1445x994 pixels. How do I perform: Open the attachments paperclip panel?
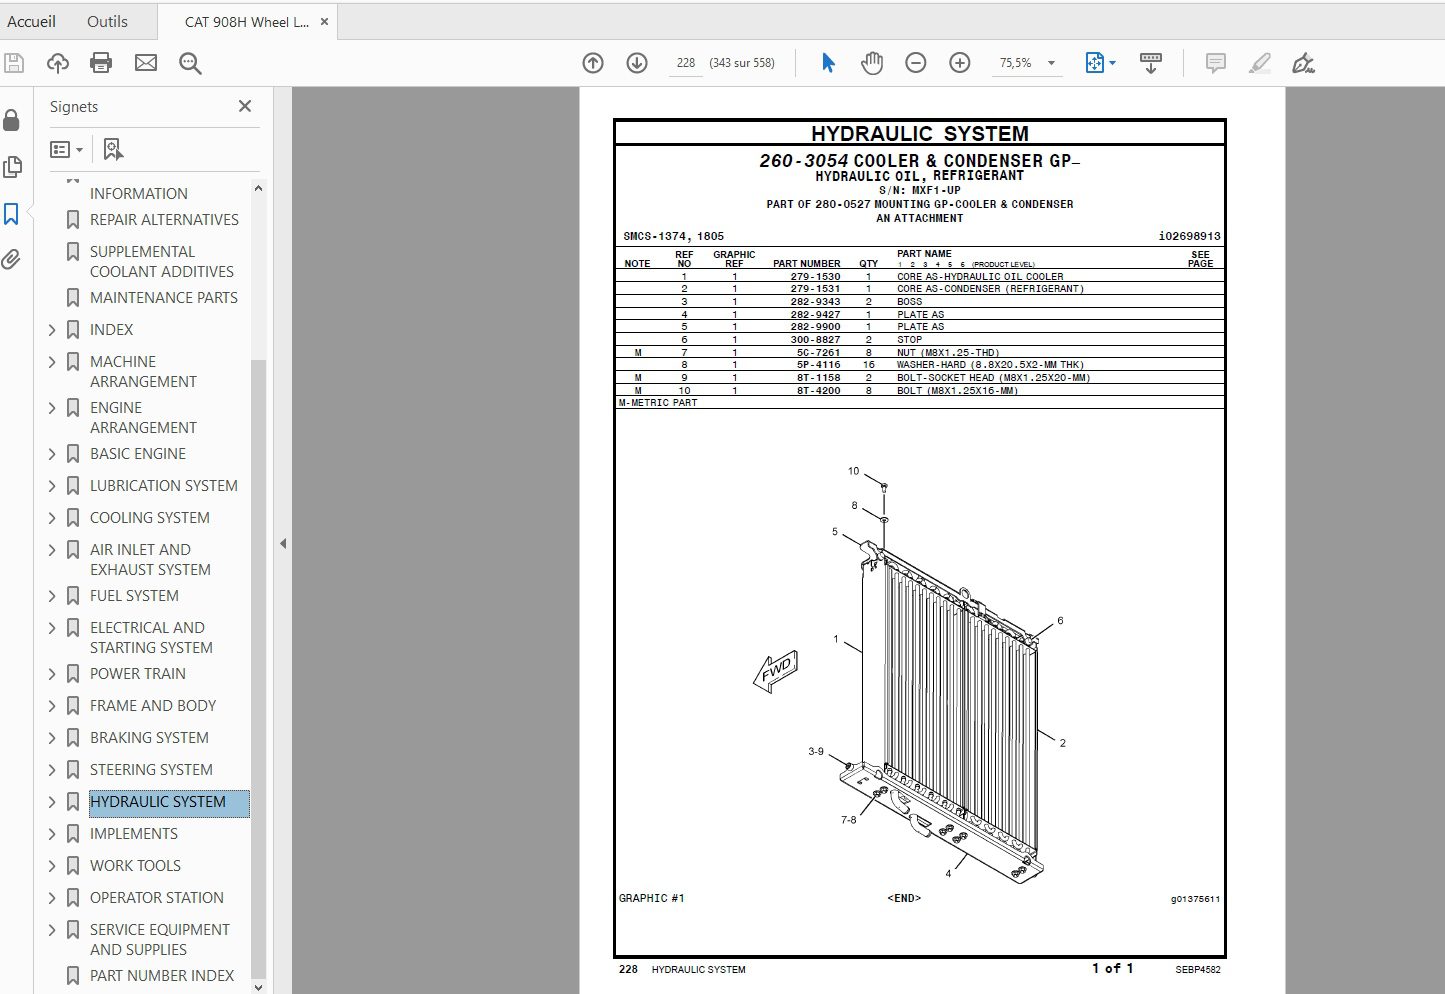coord(11,260)
